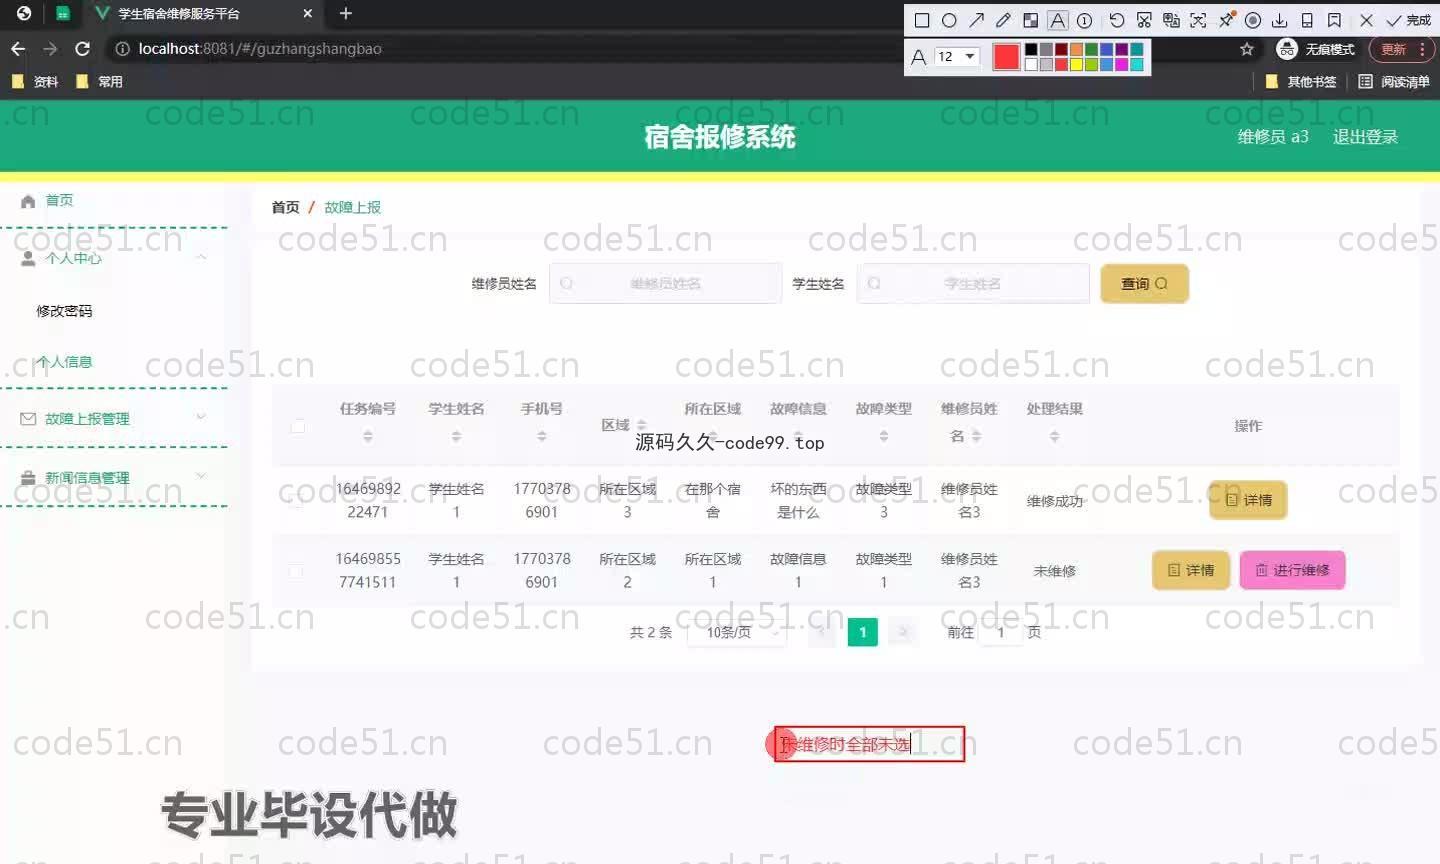
Task: Open the 其他书签 bookmark folder
Action: [1301, 82]
